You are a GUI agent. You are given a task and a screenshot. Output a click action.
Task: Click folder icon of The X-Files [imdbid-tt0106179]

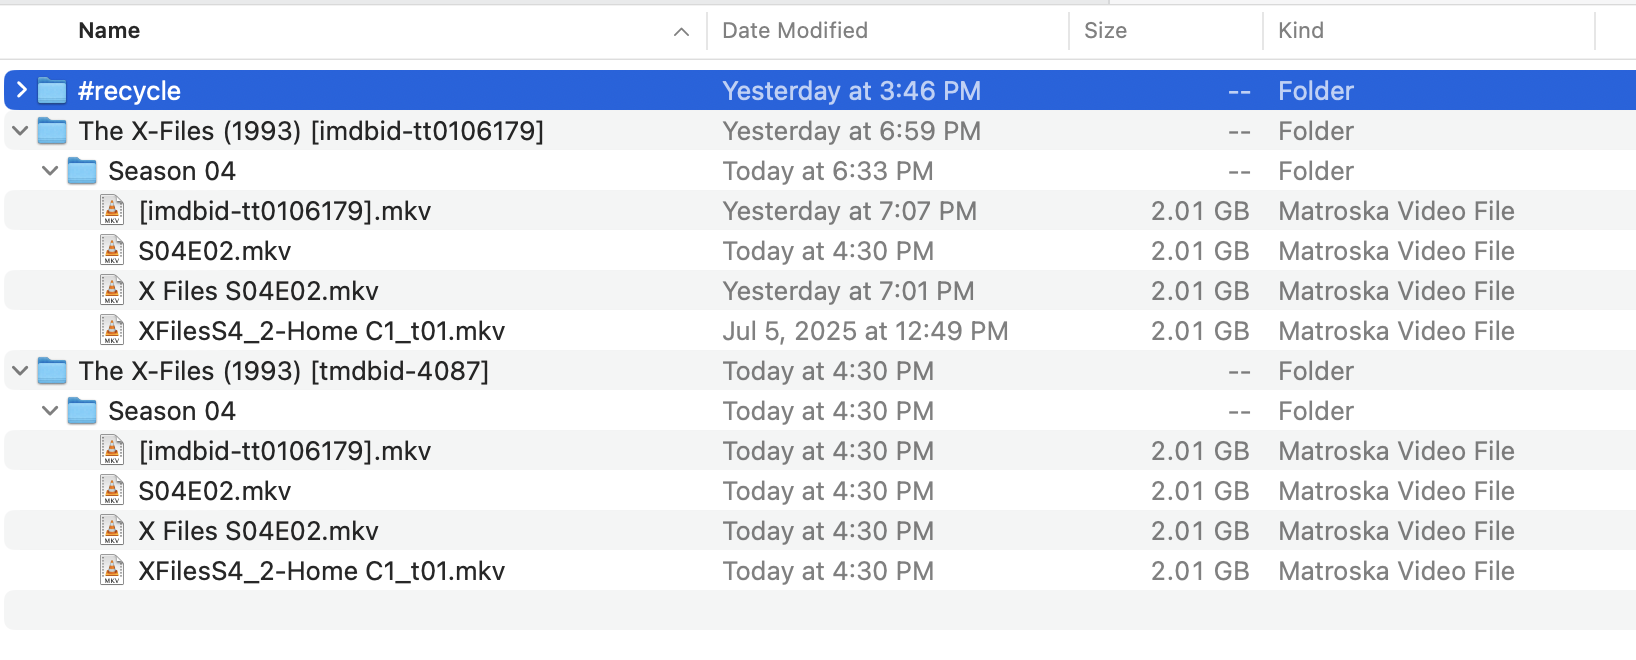click(x=52, y=131)
